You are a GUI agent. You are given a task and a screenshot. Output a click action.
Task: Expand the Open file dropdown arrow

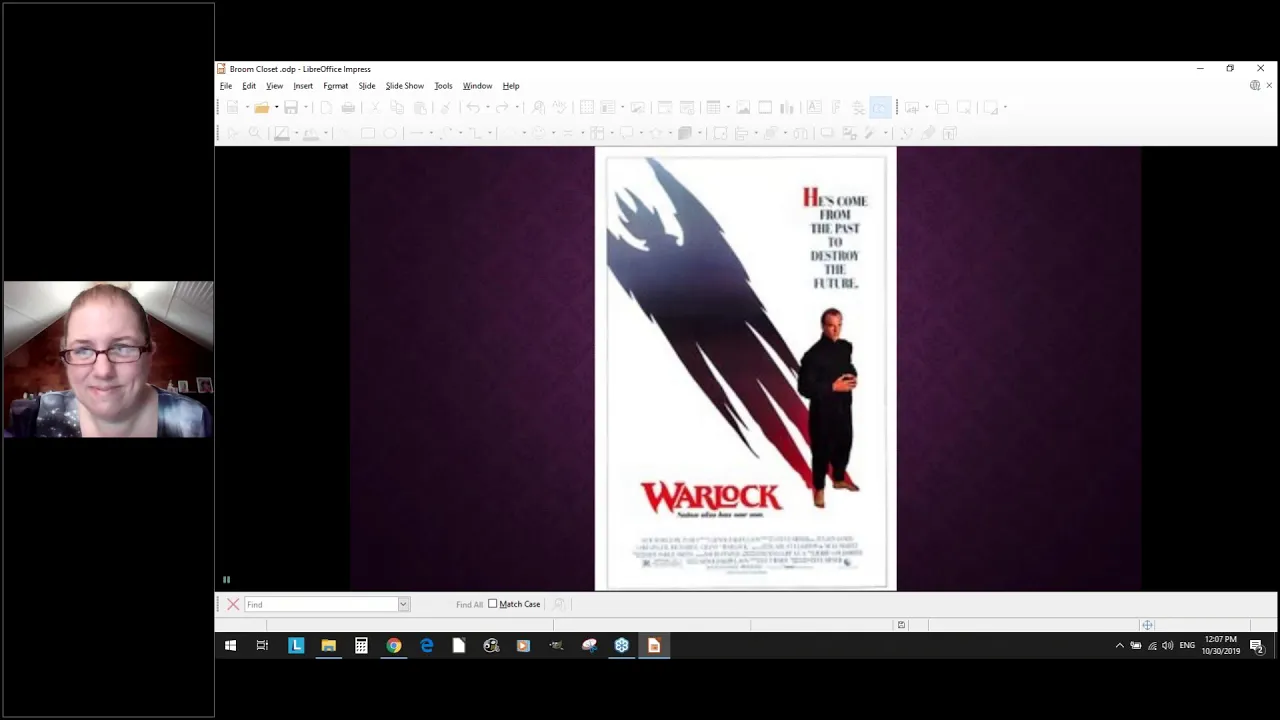(277, 107)
